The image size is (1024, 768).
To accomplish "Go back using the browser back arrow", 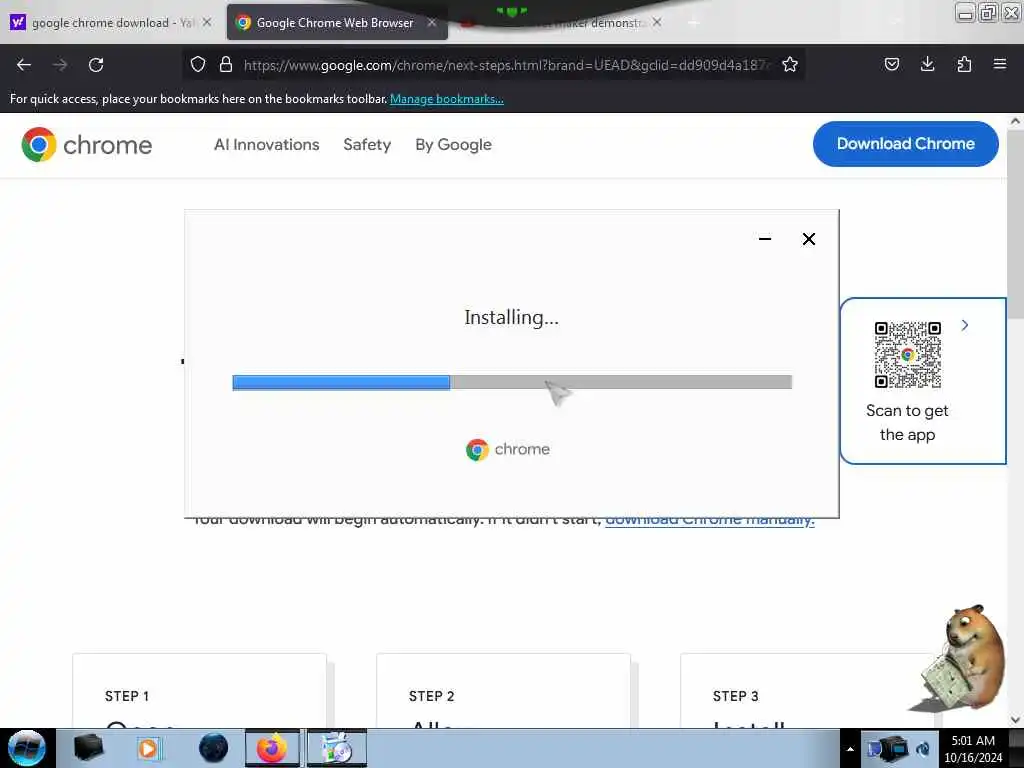I will click(24, 65).
